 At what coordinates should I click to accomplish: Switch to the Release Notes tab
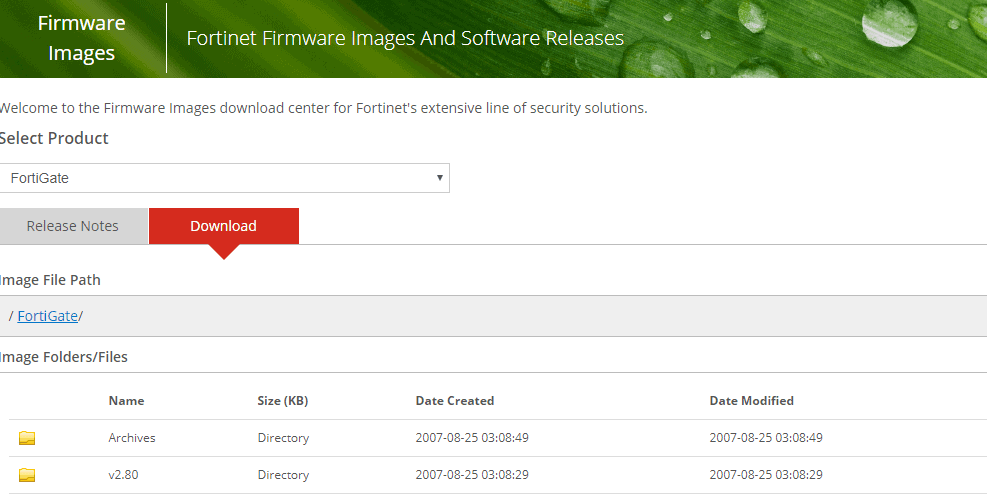[72, 226]
